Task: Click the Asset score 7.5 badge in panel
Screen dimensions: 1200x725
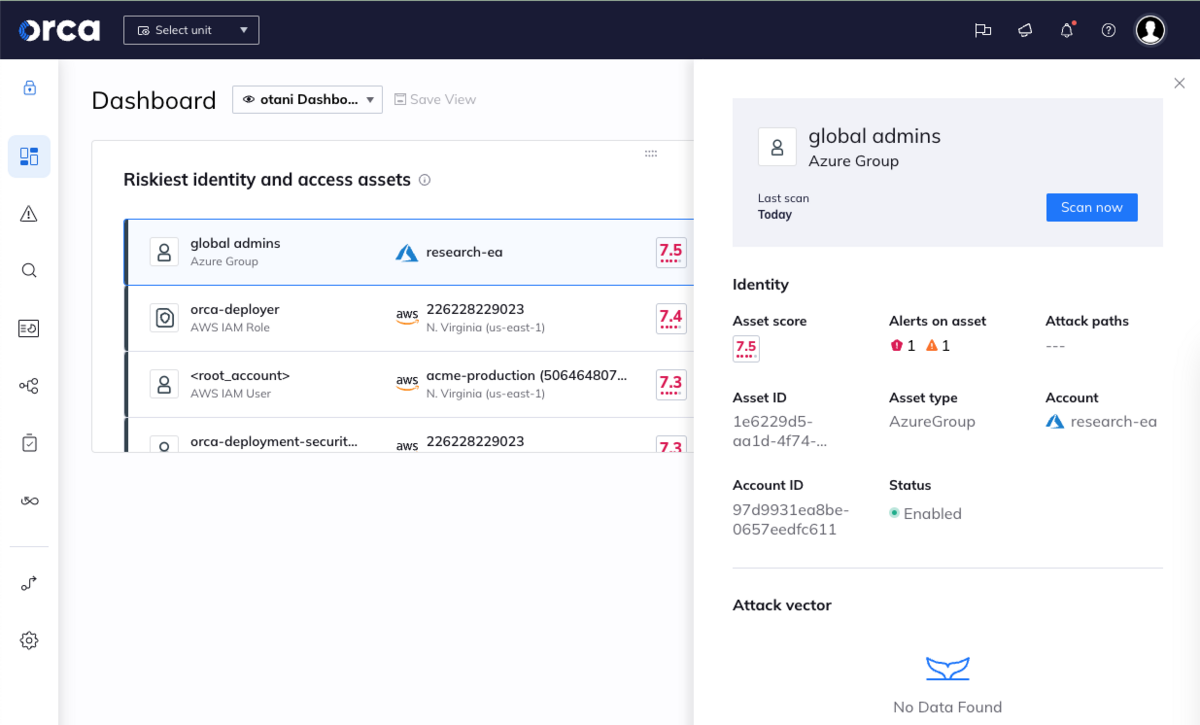Action: point(746,348)
